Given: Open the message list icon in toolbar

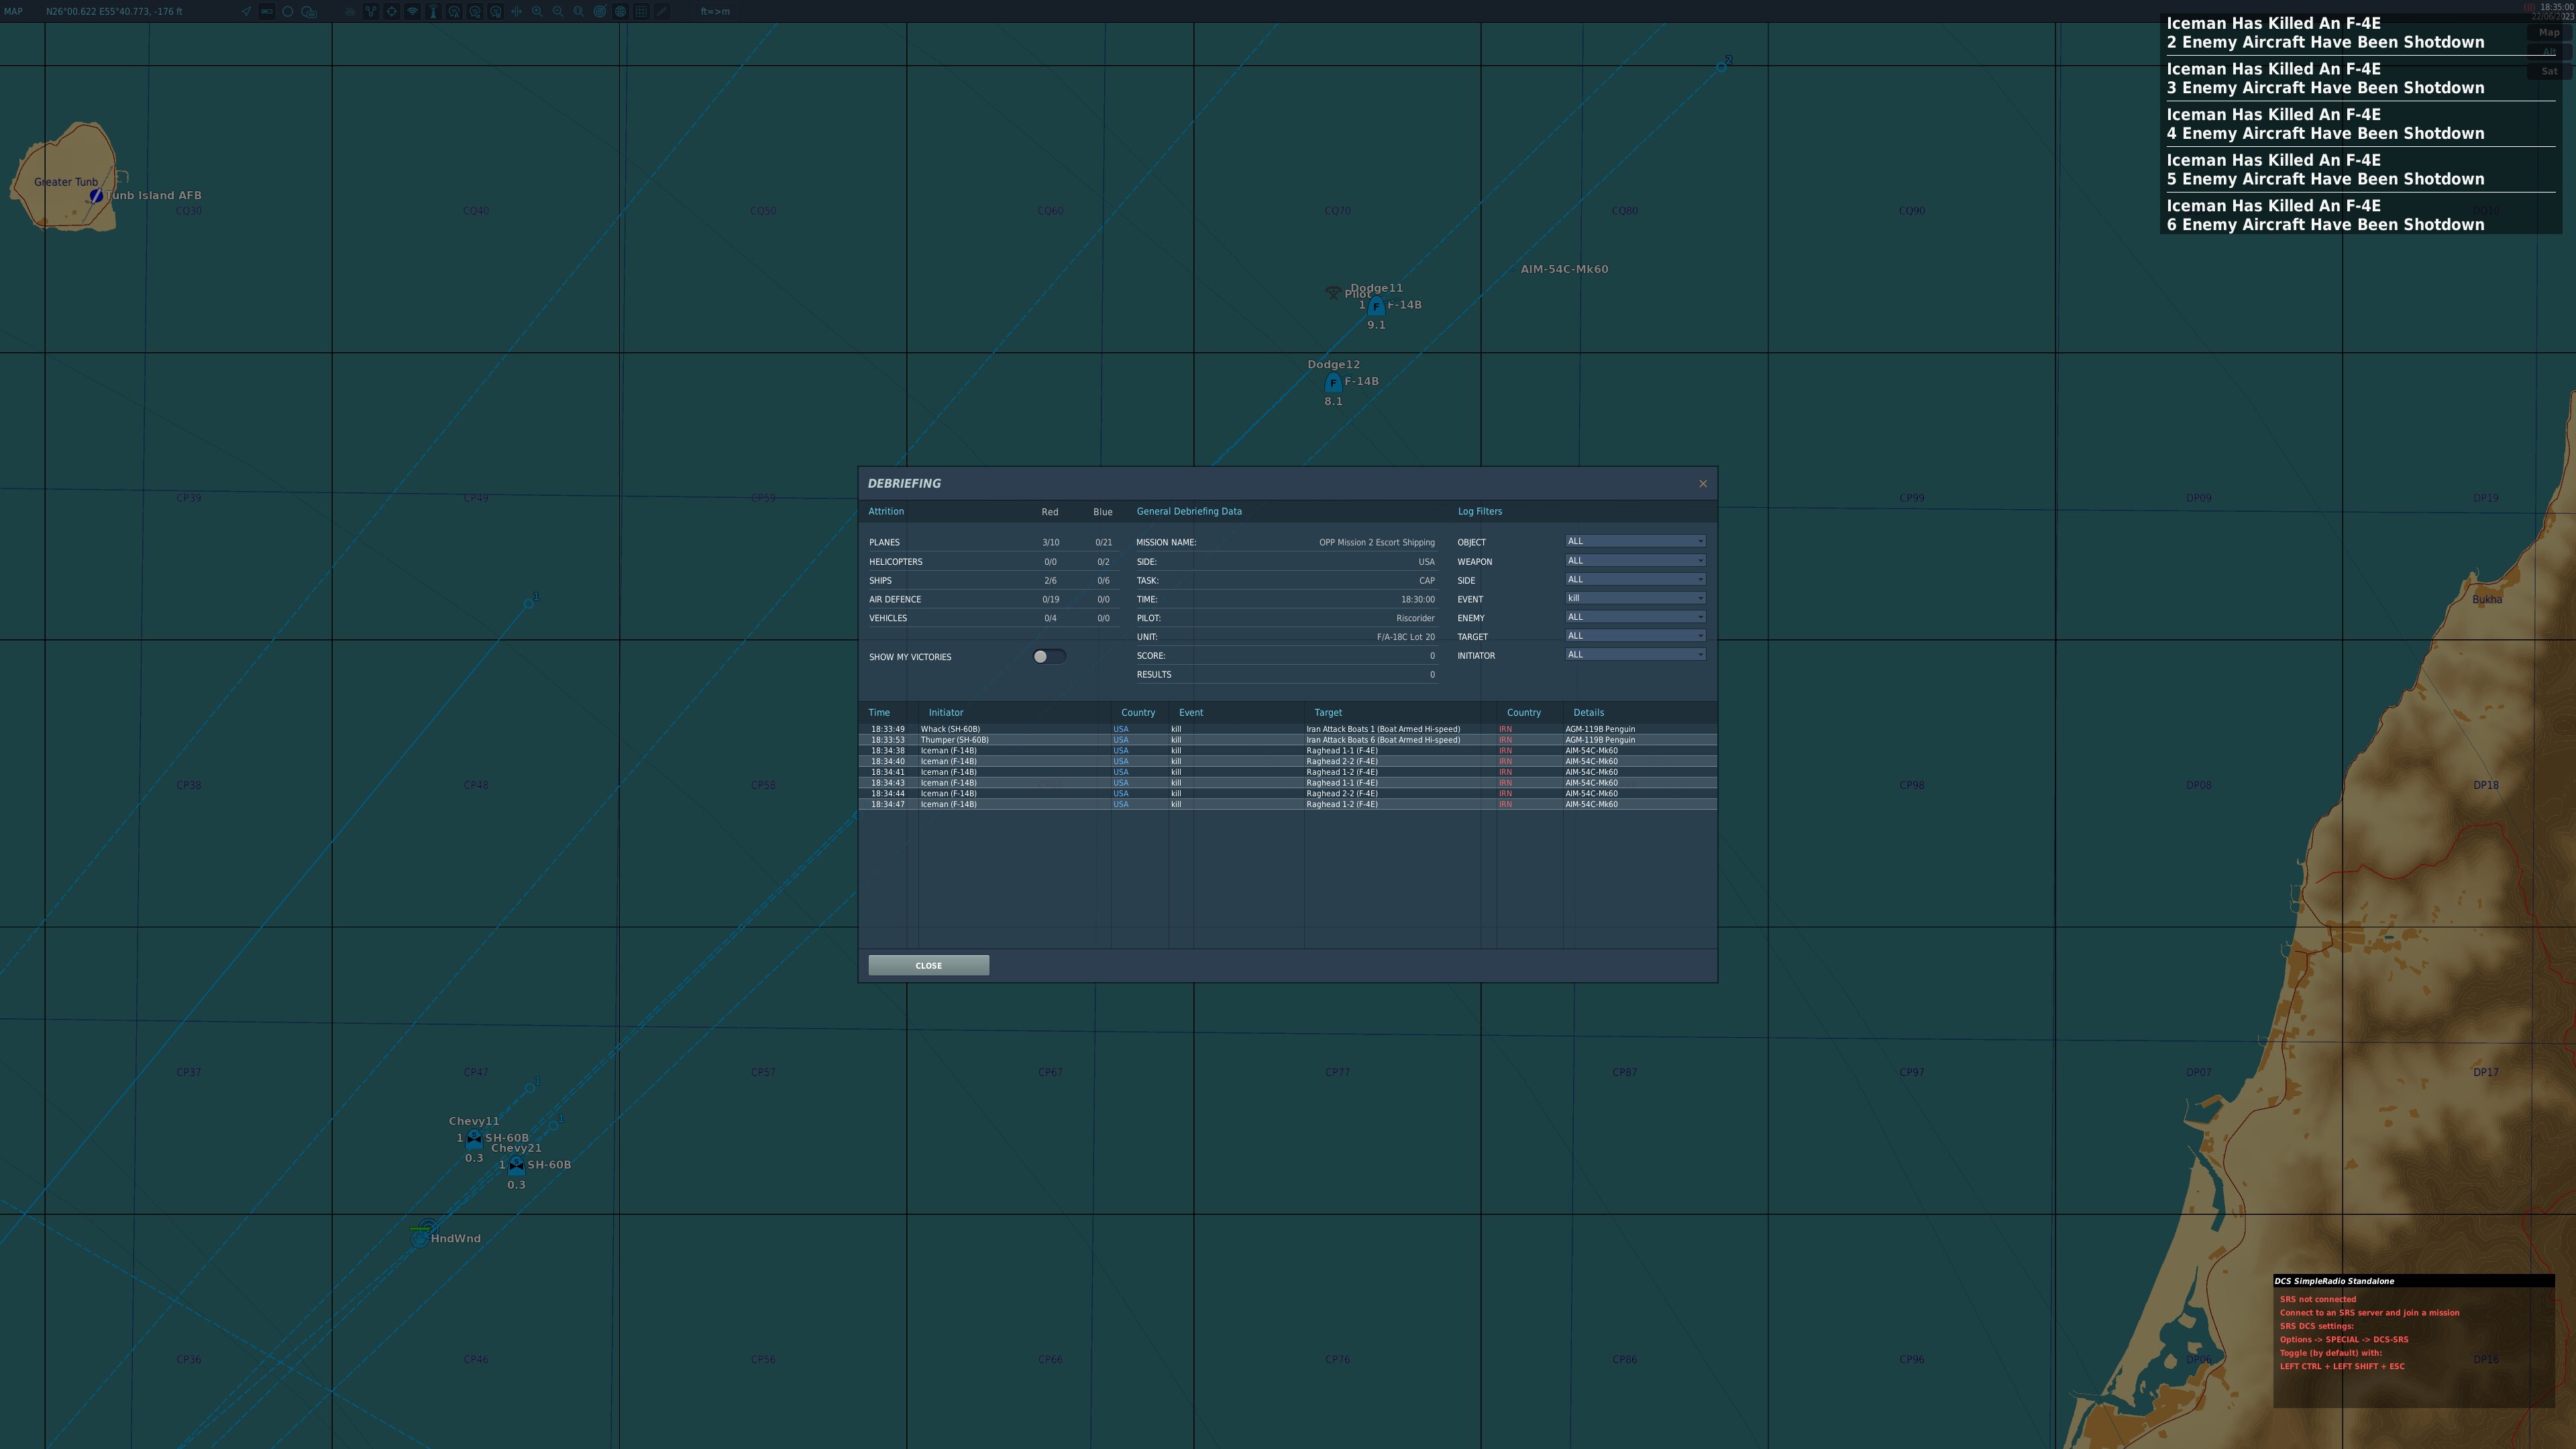Looking at the screenshot, I should (x=309, y=11).
